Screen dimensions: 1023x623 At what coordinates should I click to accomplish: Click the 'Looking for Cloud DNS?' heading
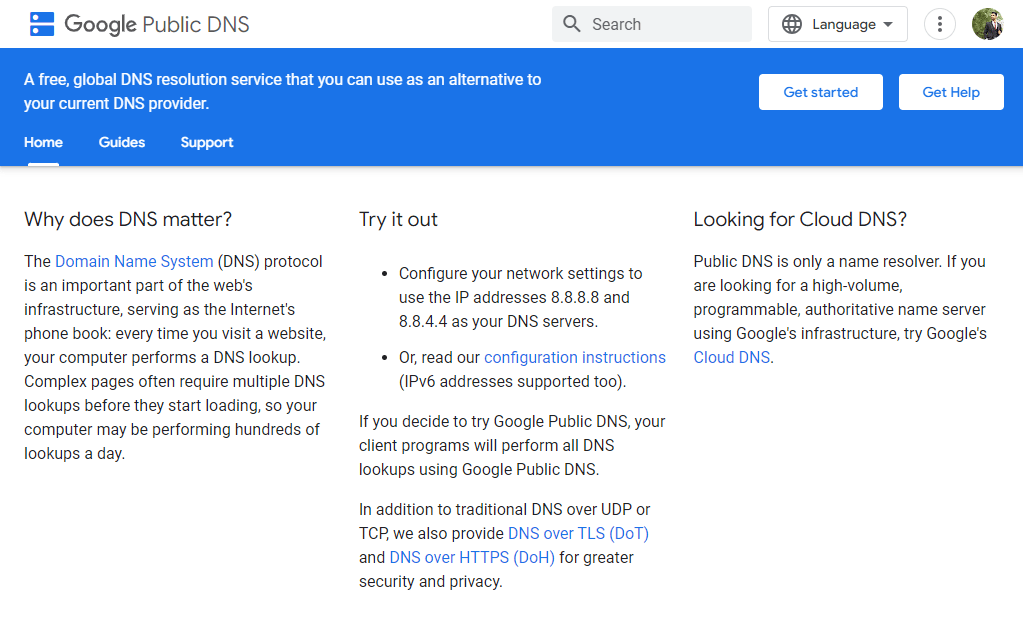(x=800, y=219)
